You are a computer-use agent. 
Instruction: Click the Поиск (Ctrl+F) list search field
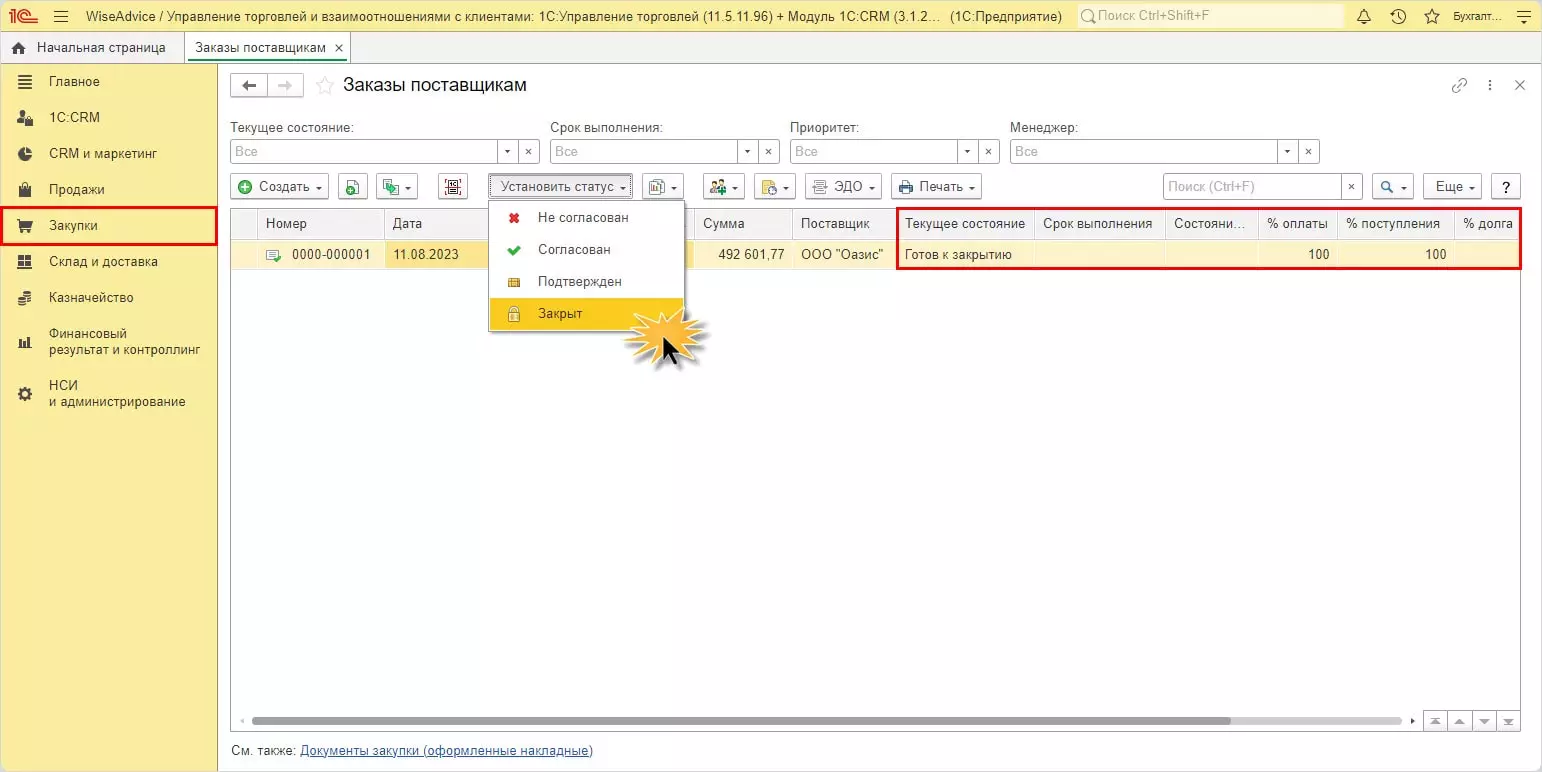tap(1251, 187)
